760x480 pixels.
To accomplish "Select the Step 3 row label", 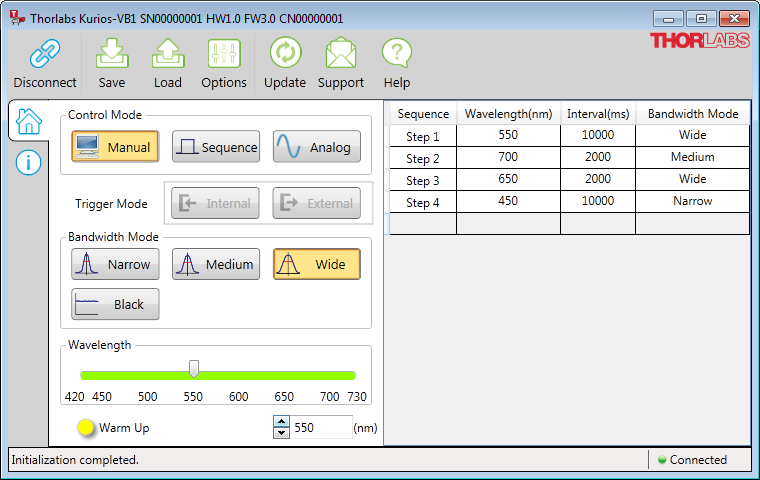I will 423,180.
